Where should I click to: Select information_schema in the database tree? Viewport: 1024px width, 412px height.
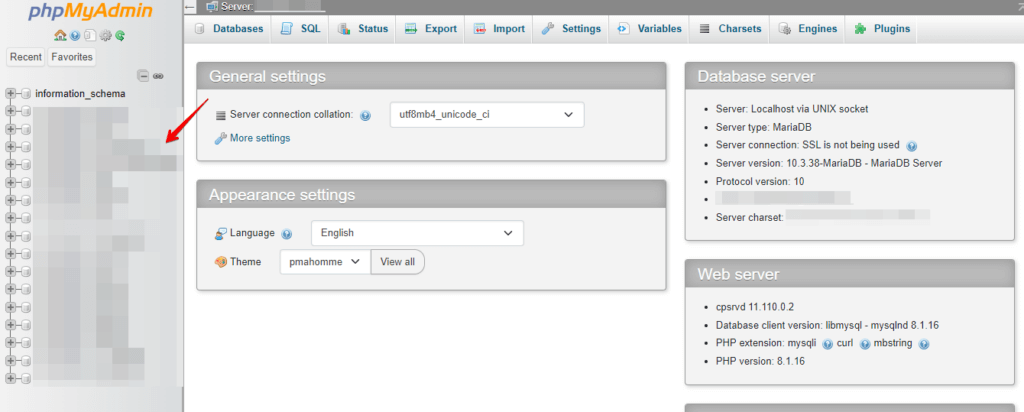click(x=80, y=94)
